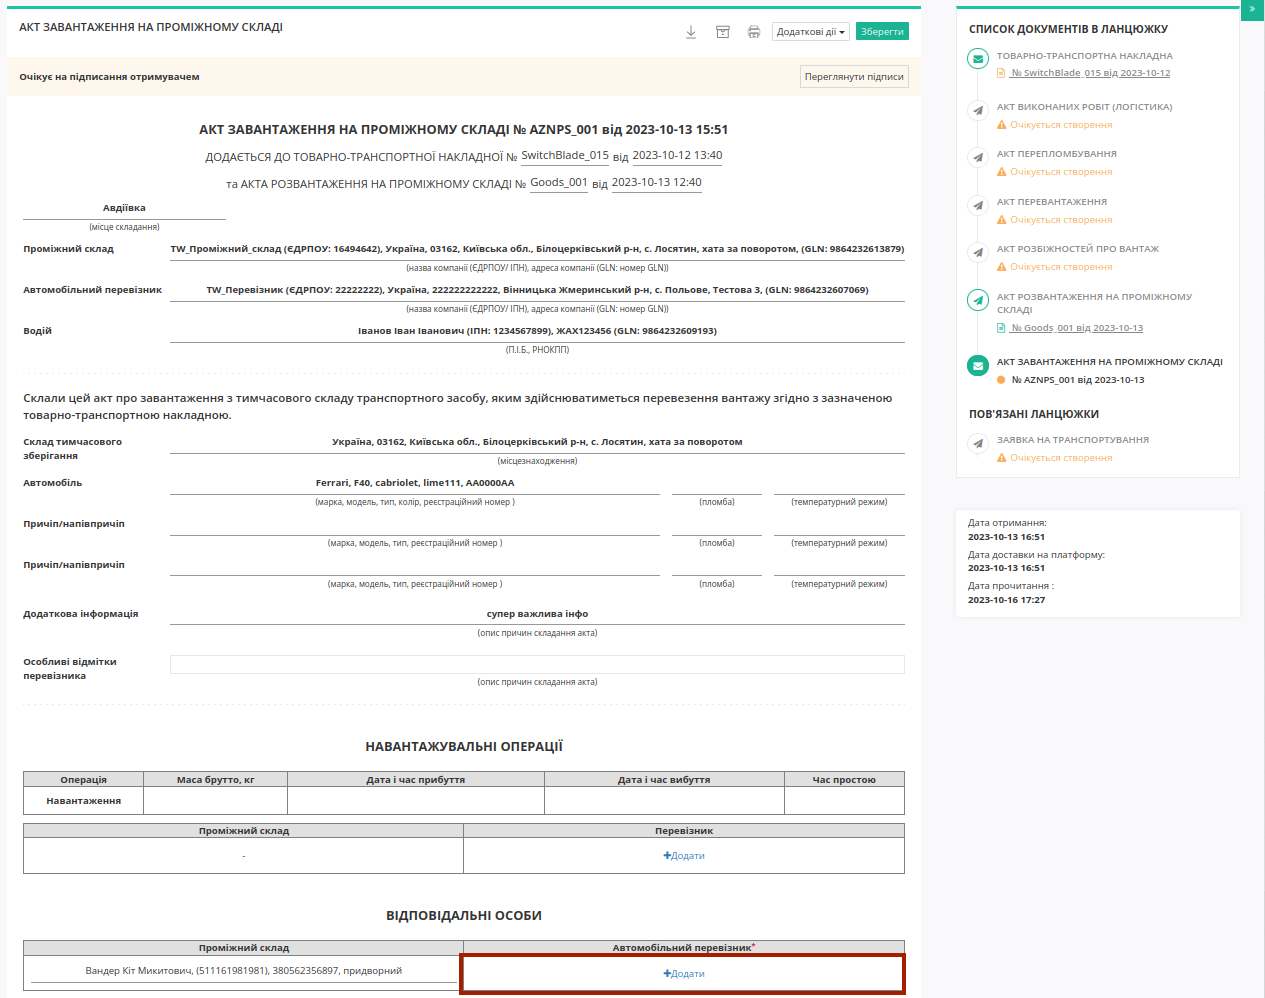Click plane icon next to Акт перевантаження
The height and width of the screenshot is (998, 1265).
coord(978,206)
